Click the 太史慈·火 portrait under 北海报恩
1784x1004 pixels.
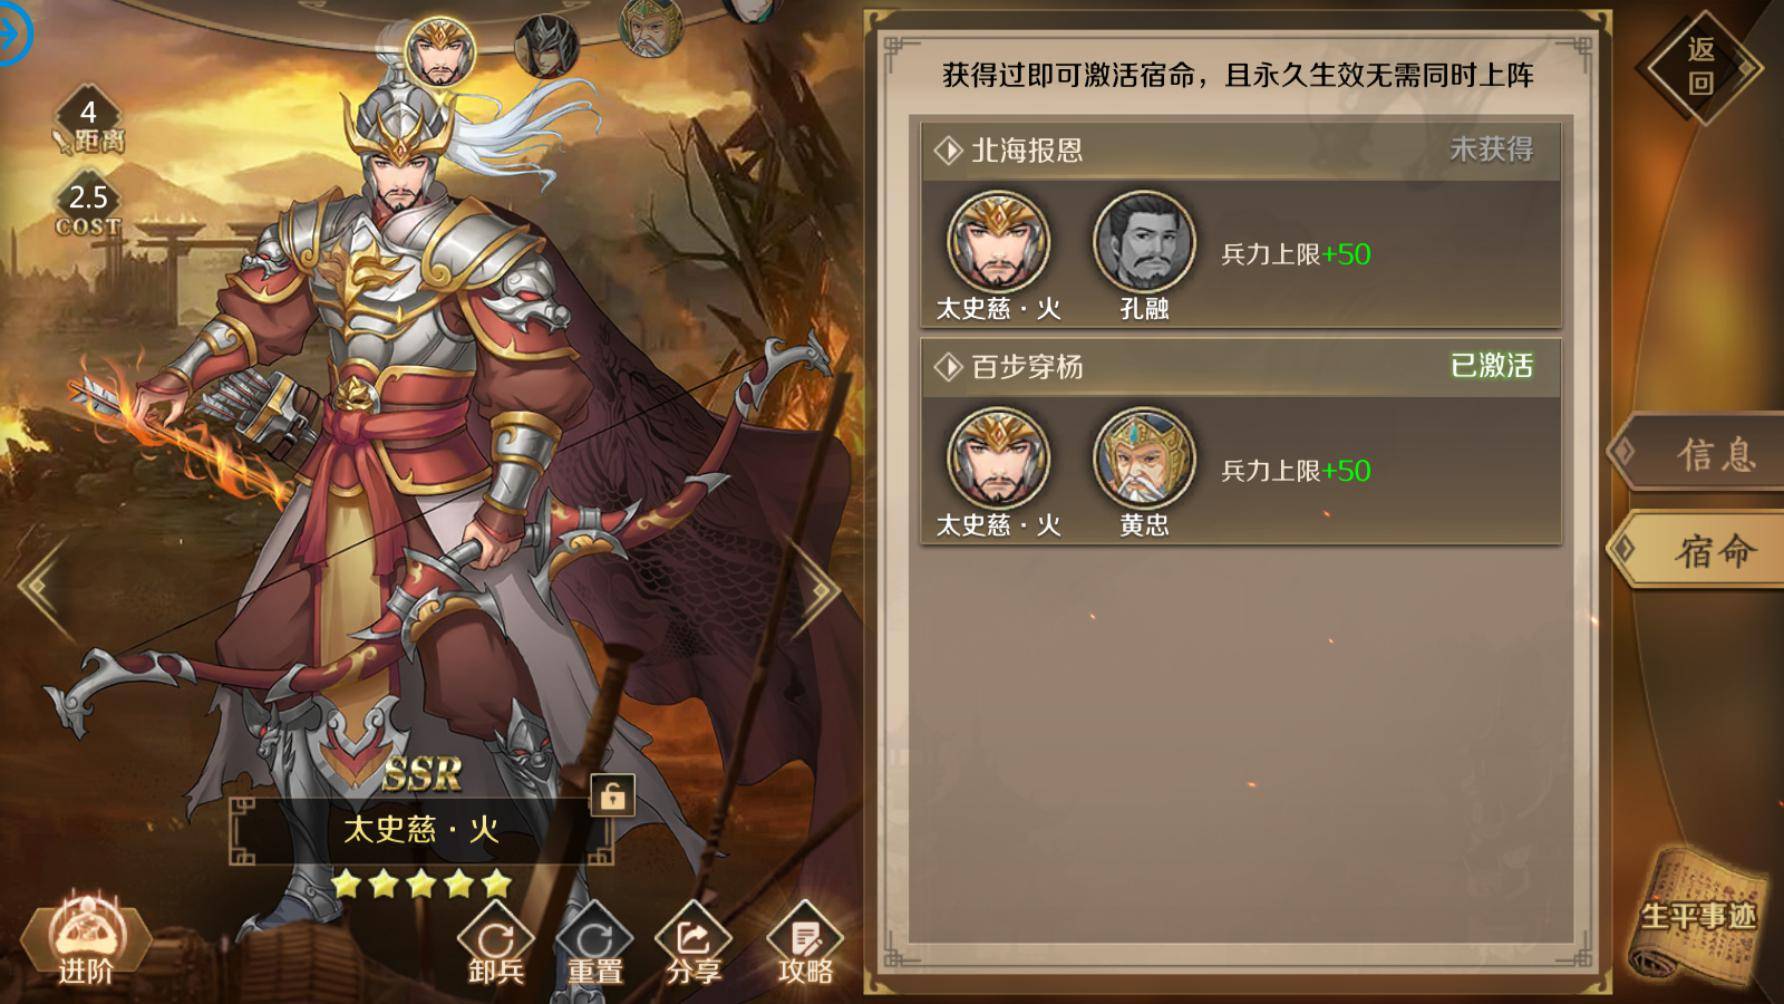(998, 242)
